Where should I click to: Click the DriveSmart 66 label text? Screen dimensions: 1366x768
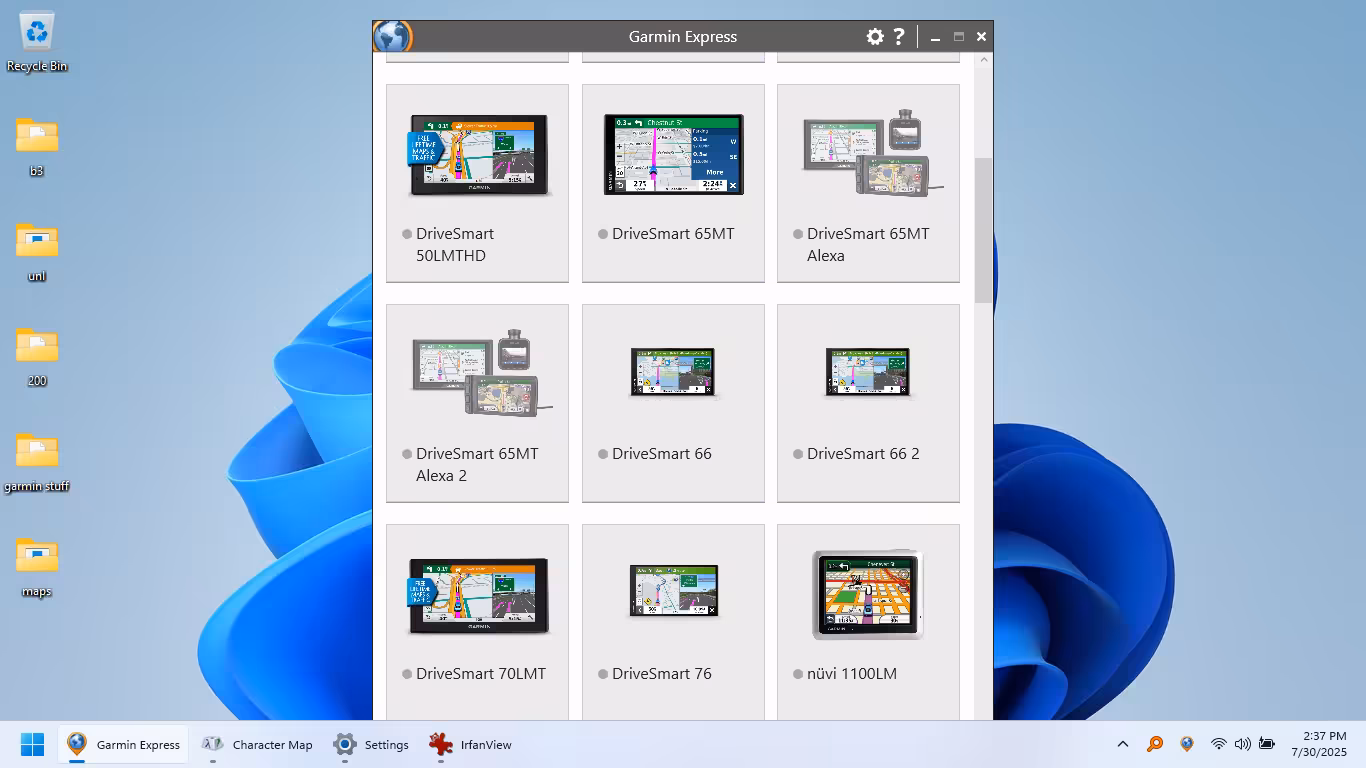coord(662,454)
